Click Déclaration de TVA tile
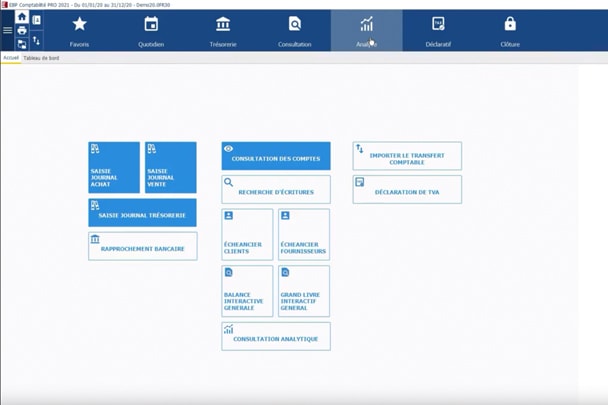The image size is (608, 405). coord(407,189)
